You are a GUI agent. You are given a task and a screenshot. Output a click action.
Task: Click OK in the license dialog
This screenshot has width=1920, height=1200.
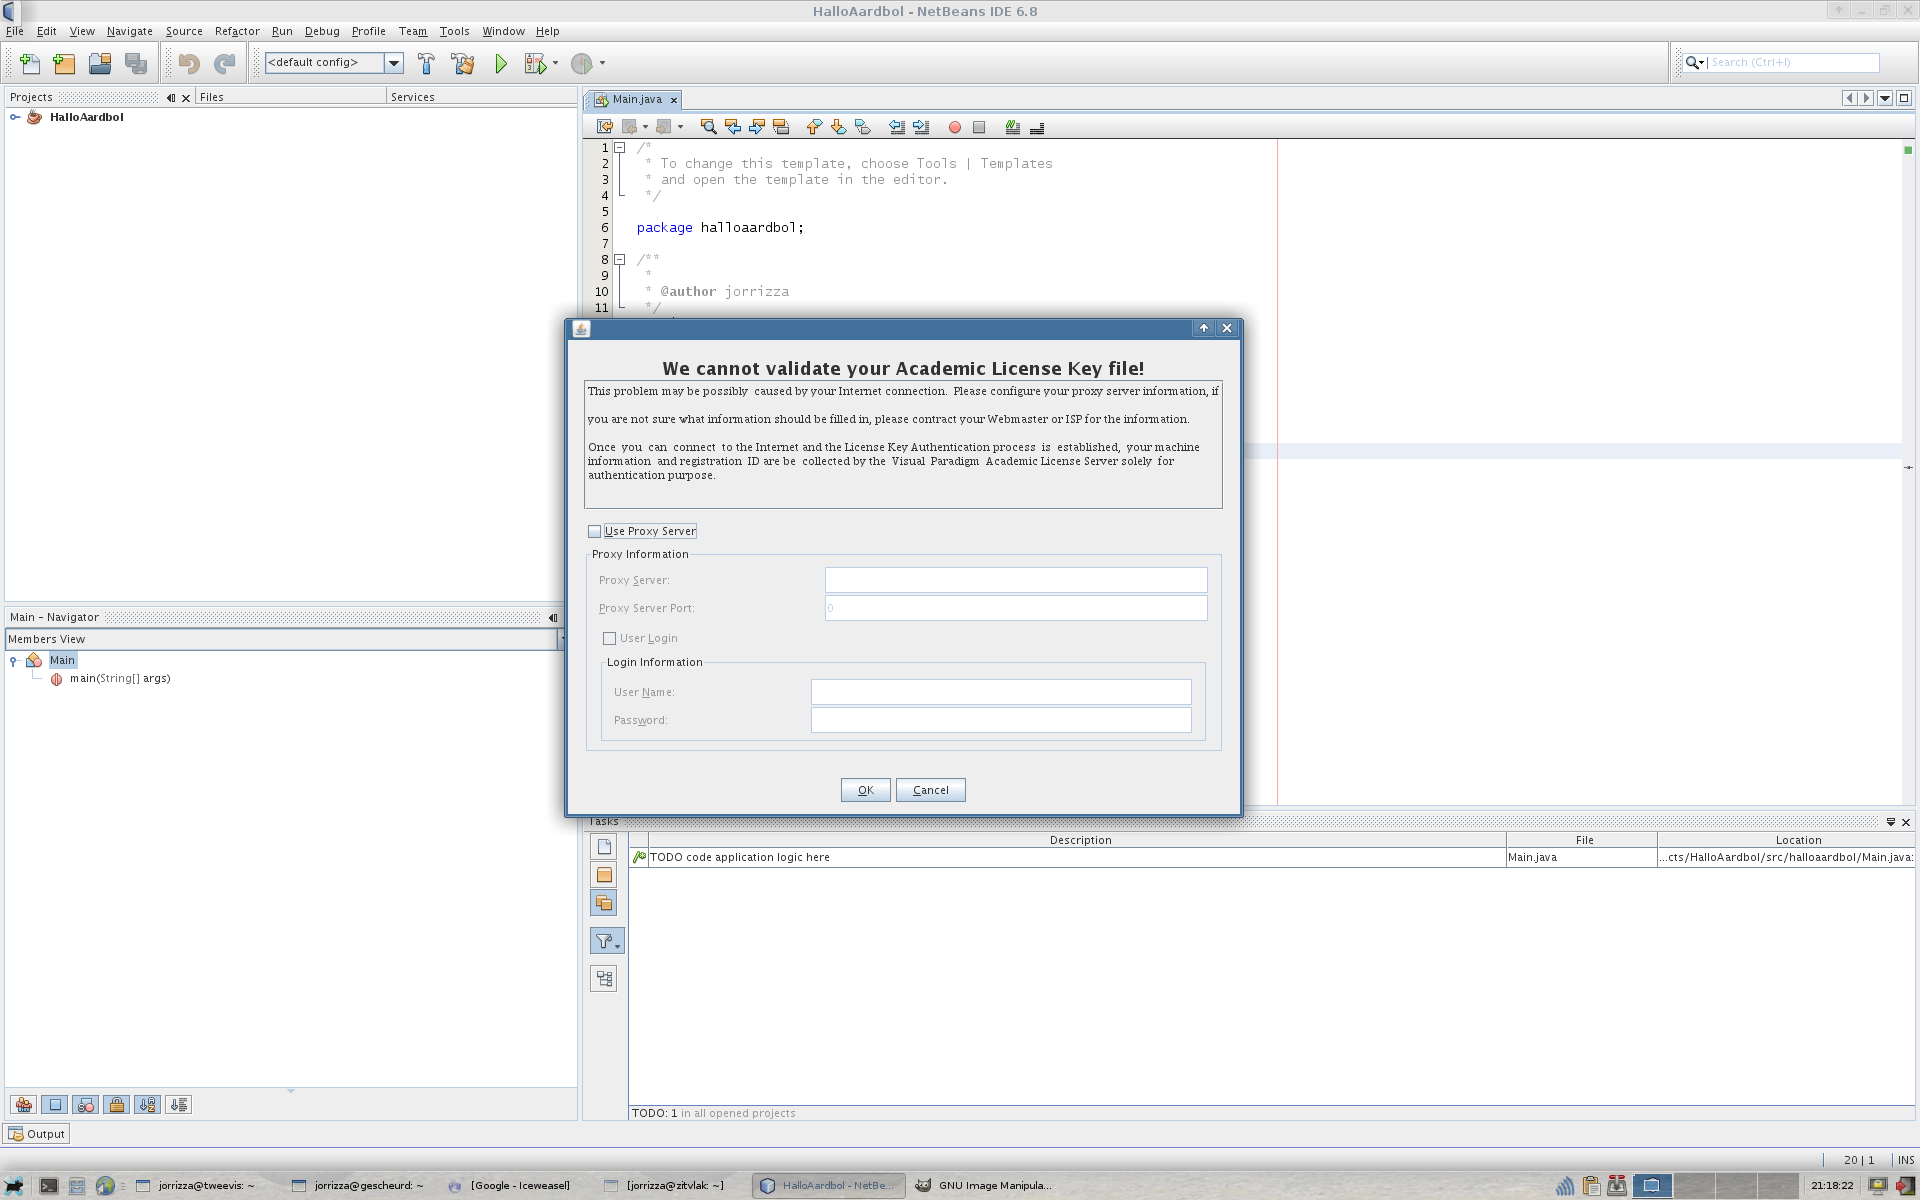(x=866, y=790)
